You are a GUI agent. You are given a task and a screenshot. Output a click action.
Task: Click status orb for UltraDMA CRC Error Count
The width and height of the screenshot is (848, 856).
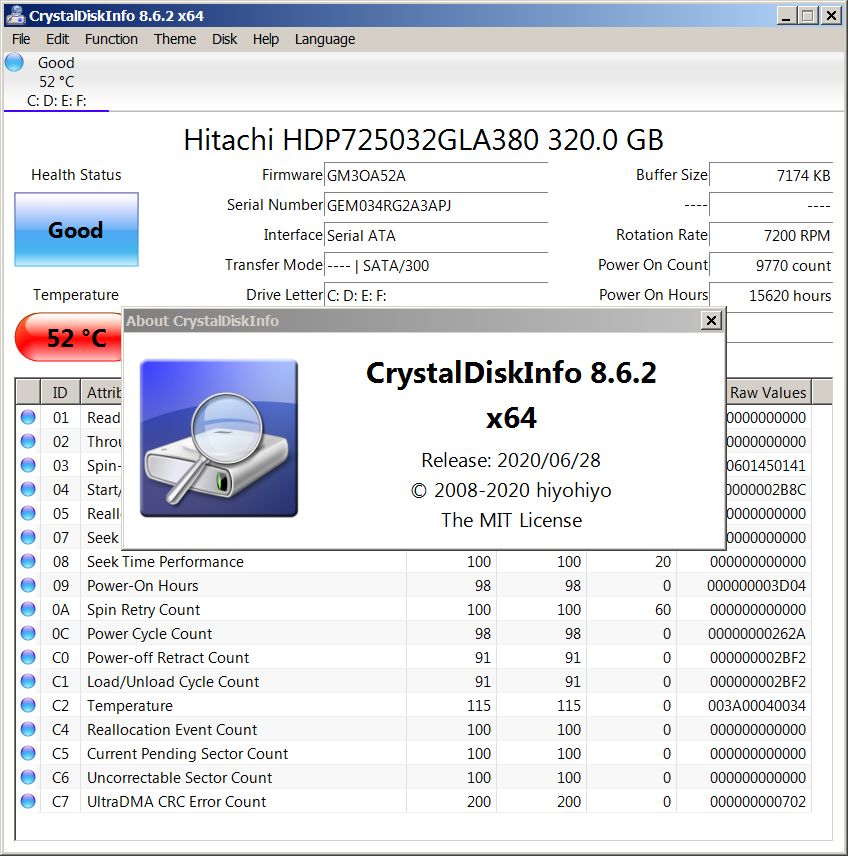pos(28,801)
